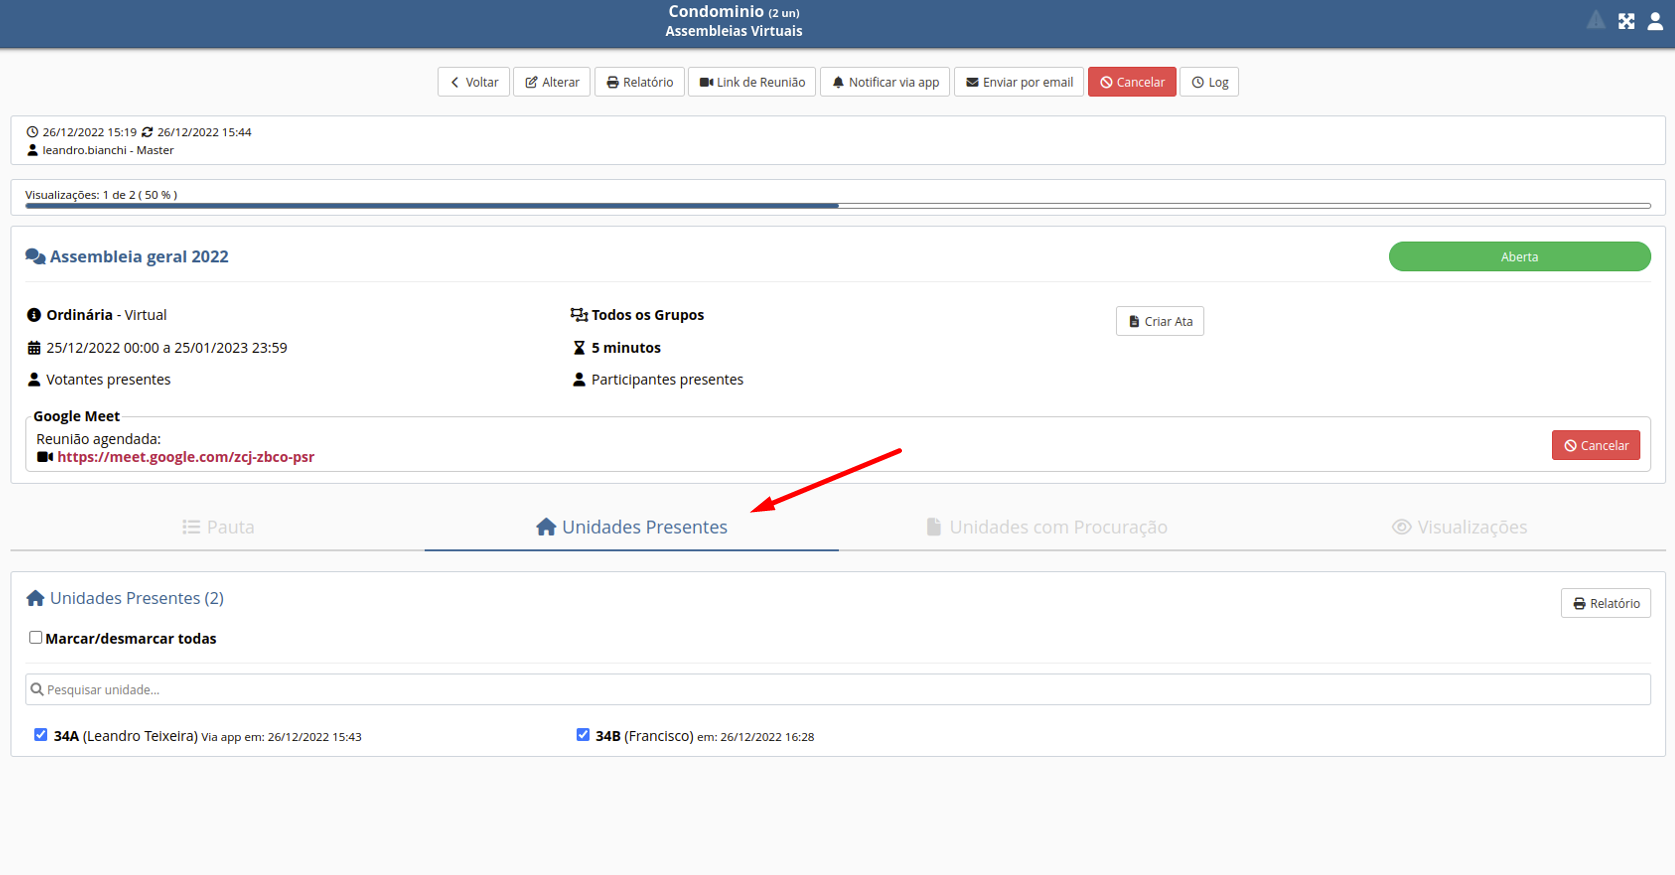Click Alterar to edit the assembly
Screen dimensions: 1675x875
(552, 82)
